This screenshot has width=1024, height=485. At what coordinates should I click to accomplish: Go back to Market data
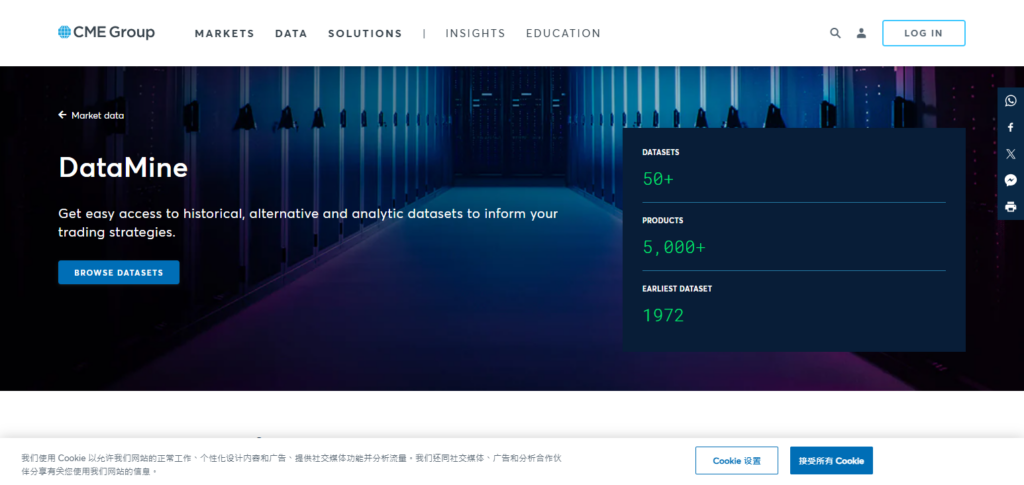(91, 116)
